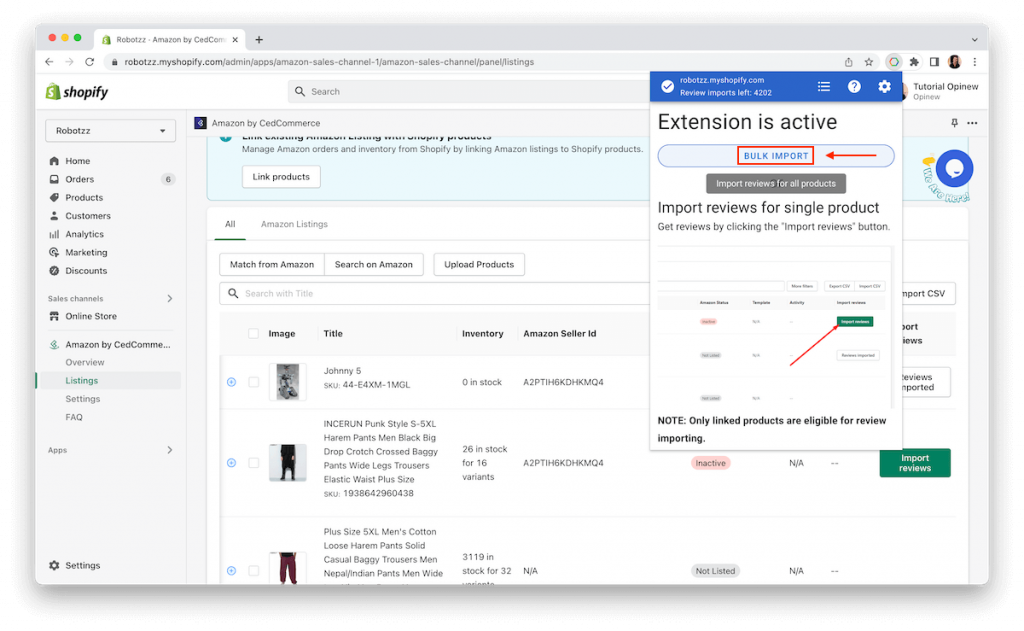Open the extension list icon in popup header

(x=824, y=86)
